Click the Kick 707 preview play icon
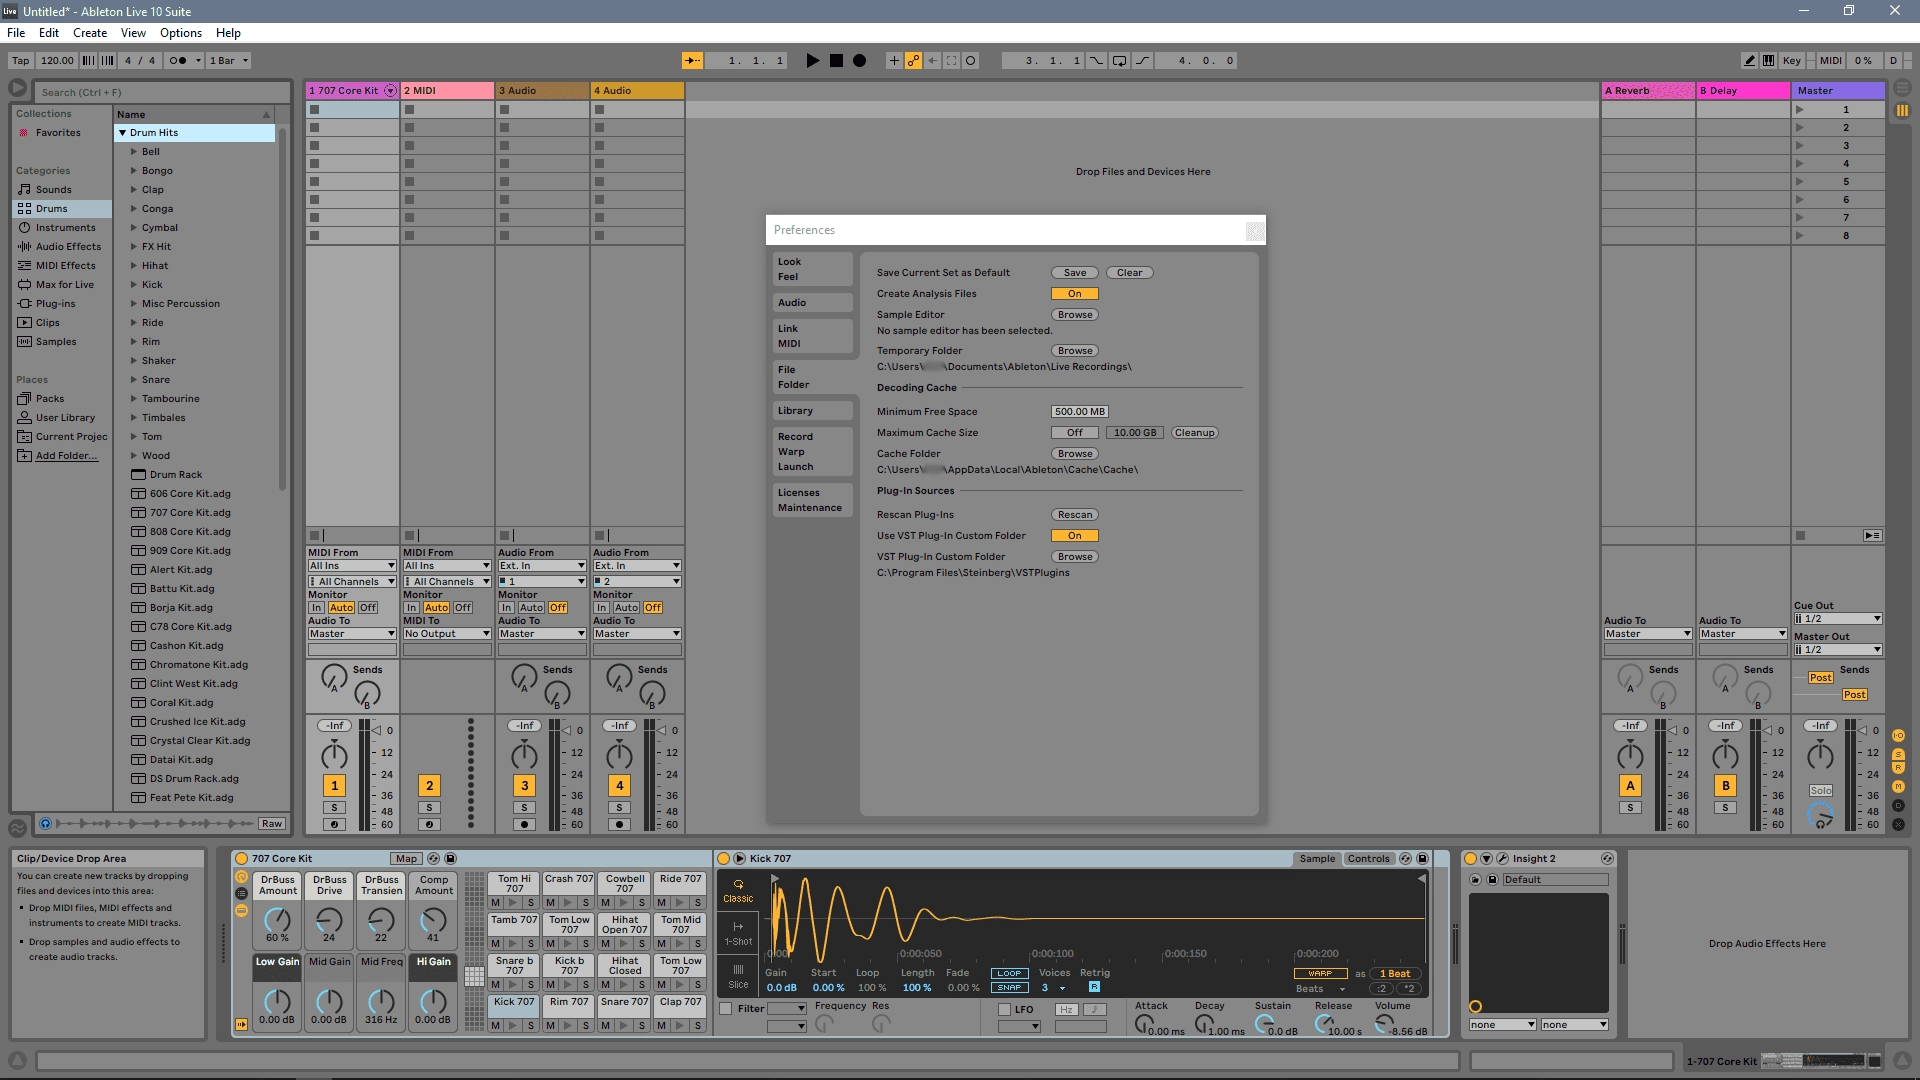The height and width of the screenshot is (1080, 1920). [x=739, y=859]
